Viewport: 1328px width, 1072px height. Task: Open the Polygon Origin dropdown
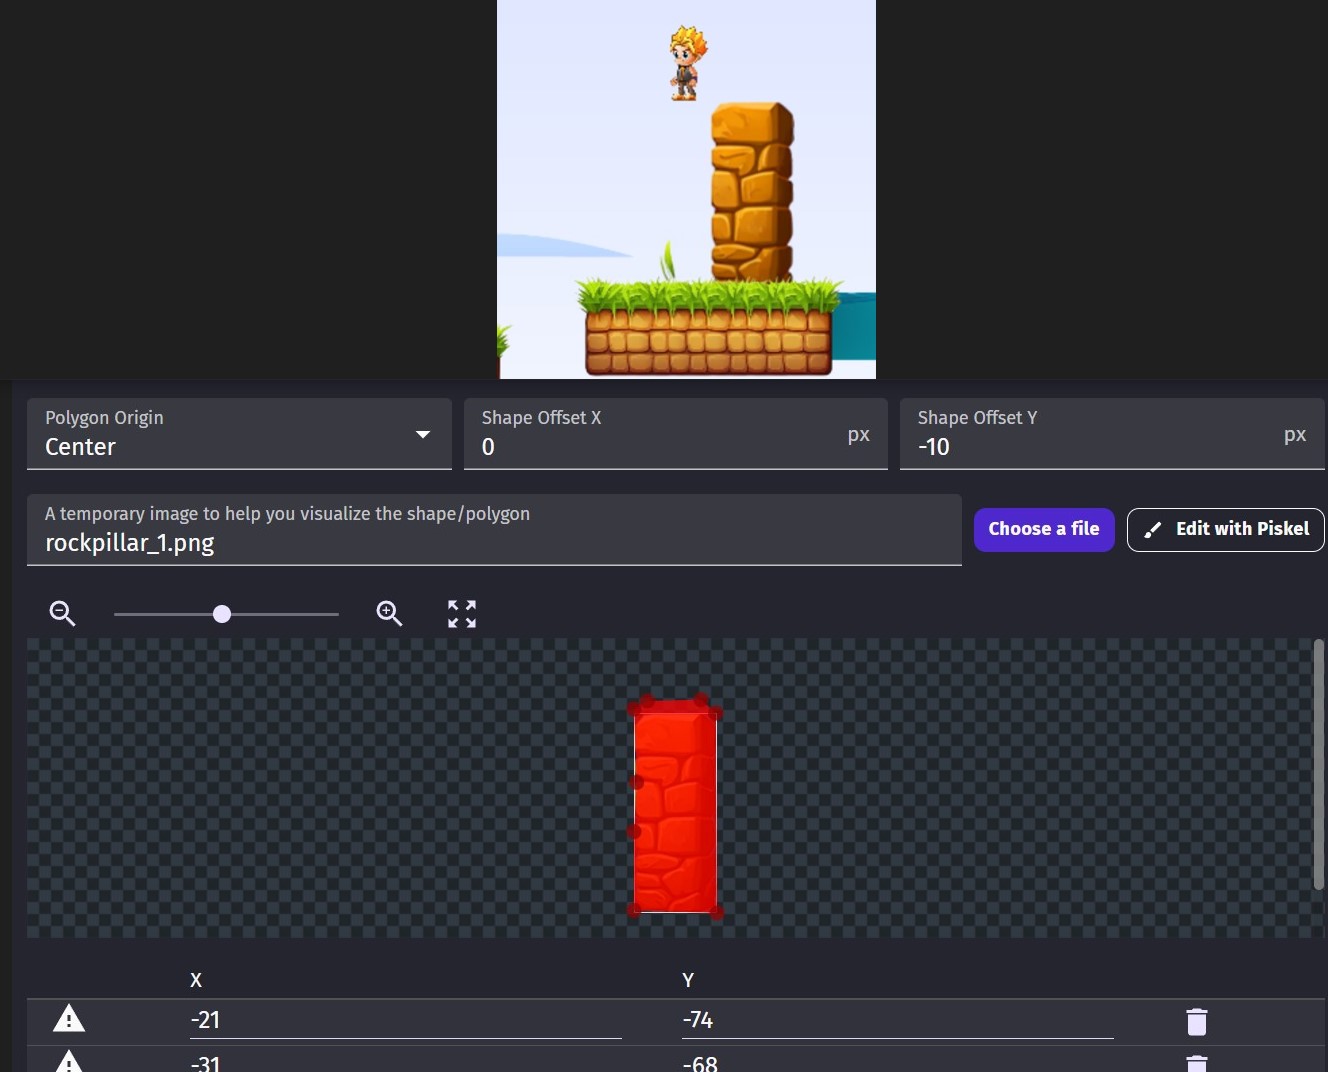point(239,434)
